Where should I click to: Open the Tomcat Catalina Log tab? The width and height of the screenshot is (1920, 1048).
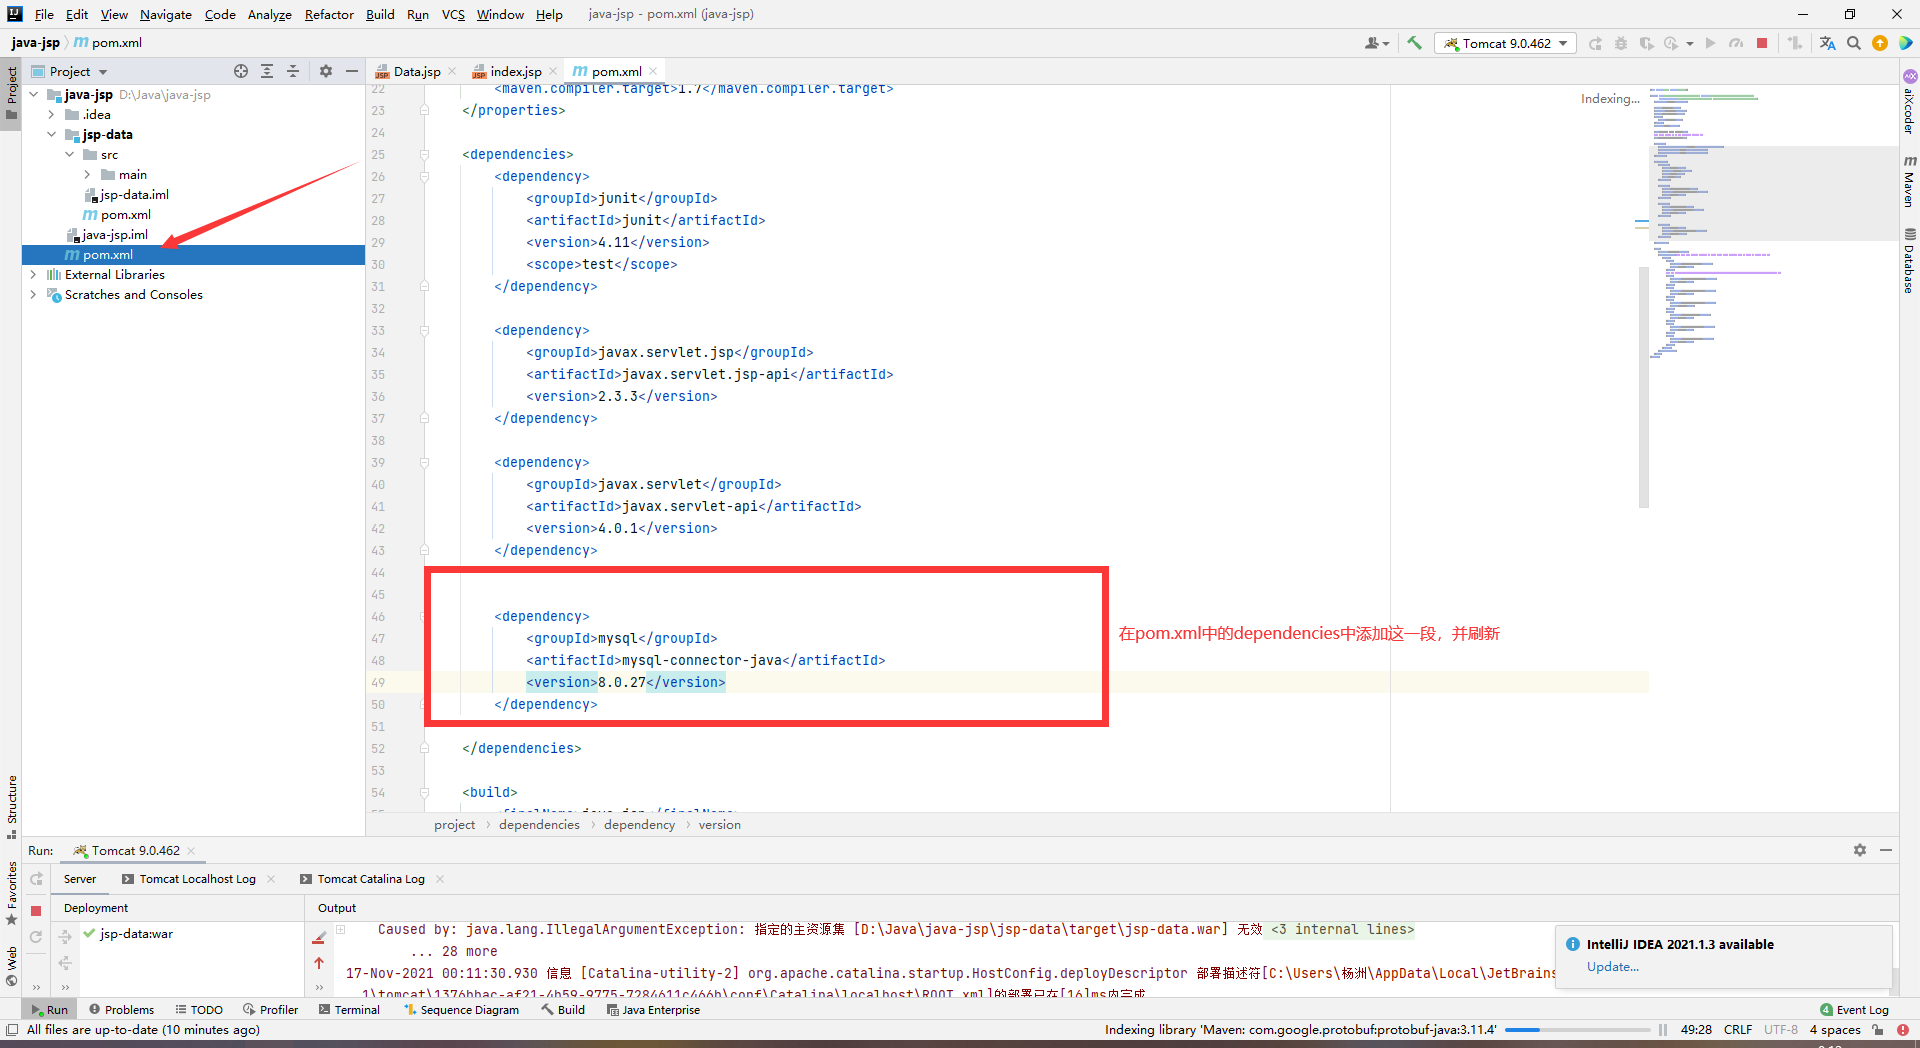(x=371, y=879)
